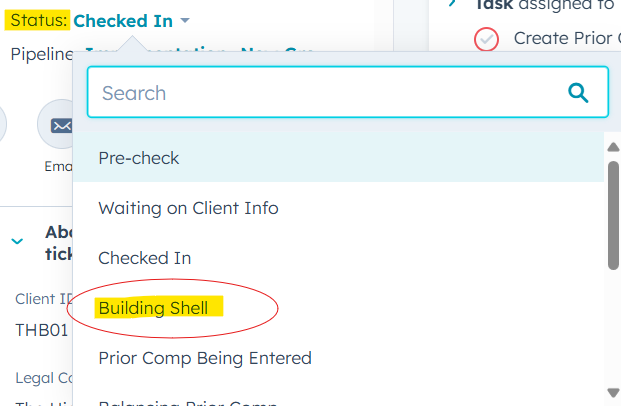Pick Building Shell status option

click(x=153, y=308)
